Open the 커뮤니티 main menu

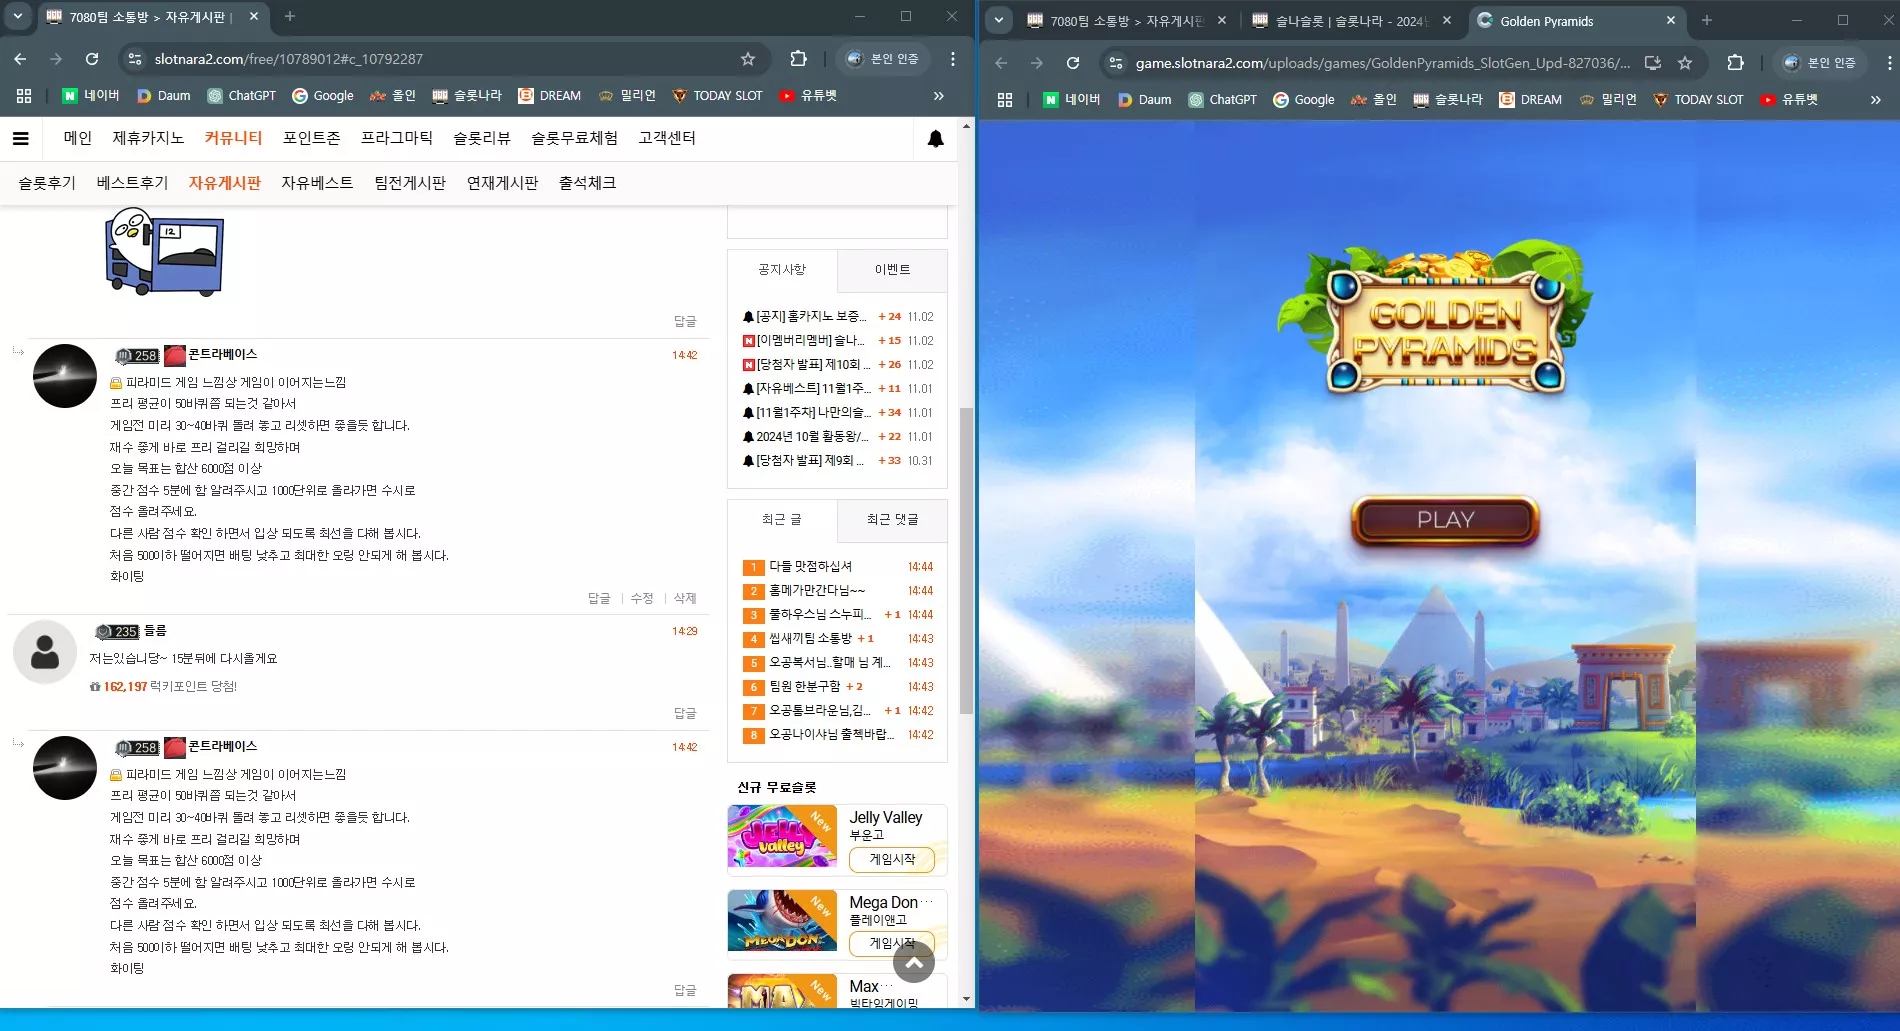point(233,138)
